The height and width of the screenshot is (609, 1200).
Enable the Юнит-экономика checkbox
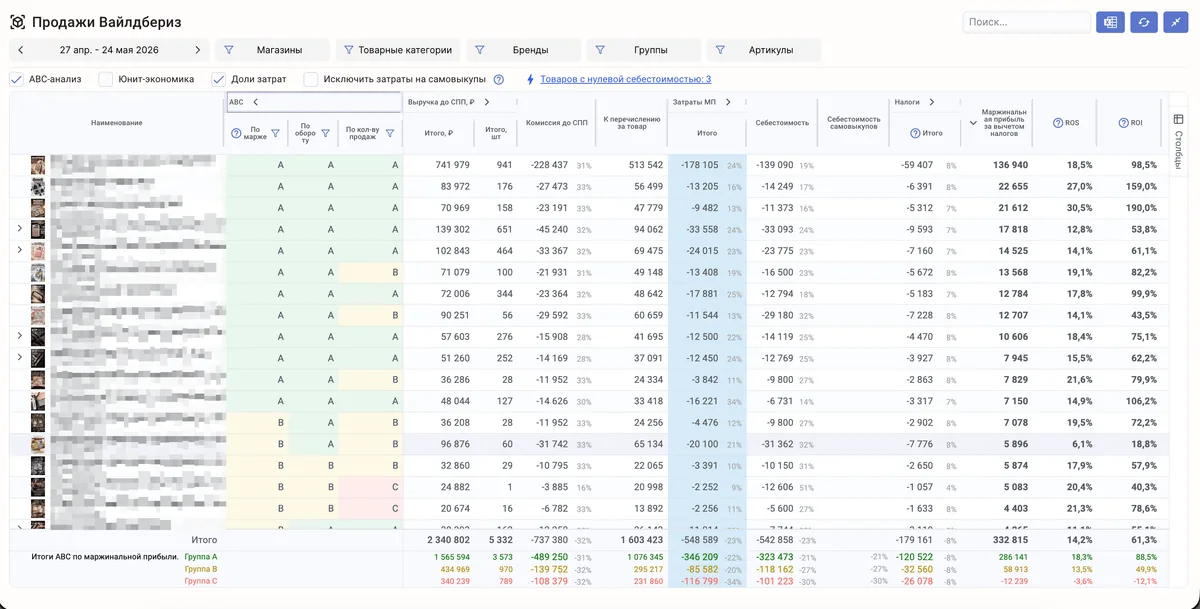[x=106, y=79]
